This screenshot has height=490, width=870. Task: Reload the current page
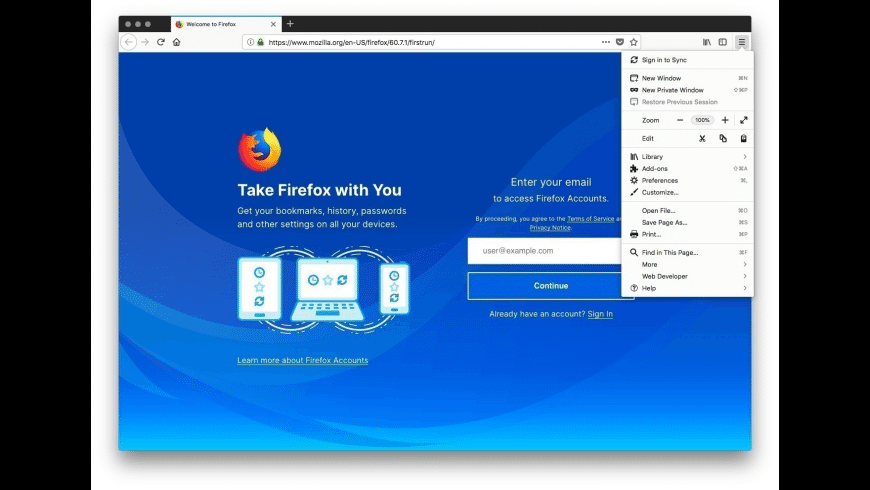click(x=160, y=42)
